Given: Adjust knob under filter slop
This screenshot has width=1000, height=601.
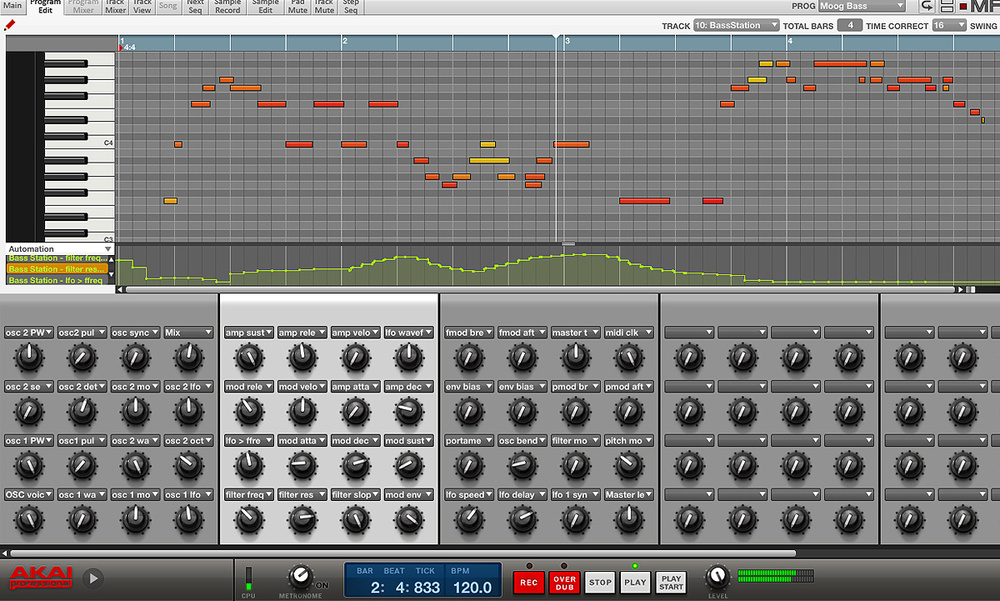Looking at the screenshot, I should [x=355, y=520].
